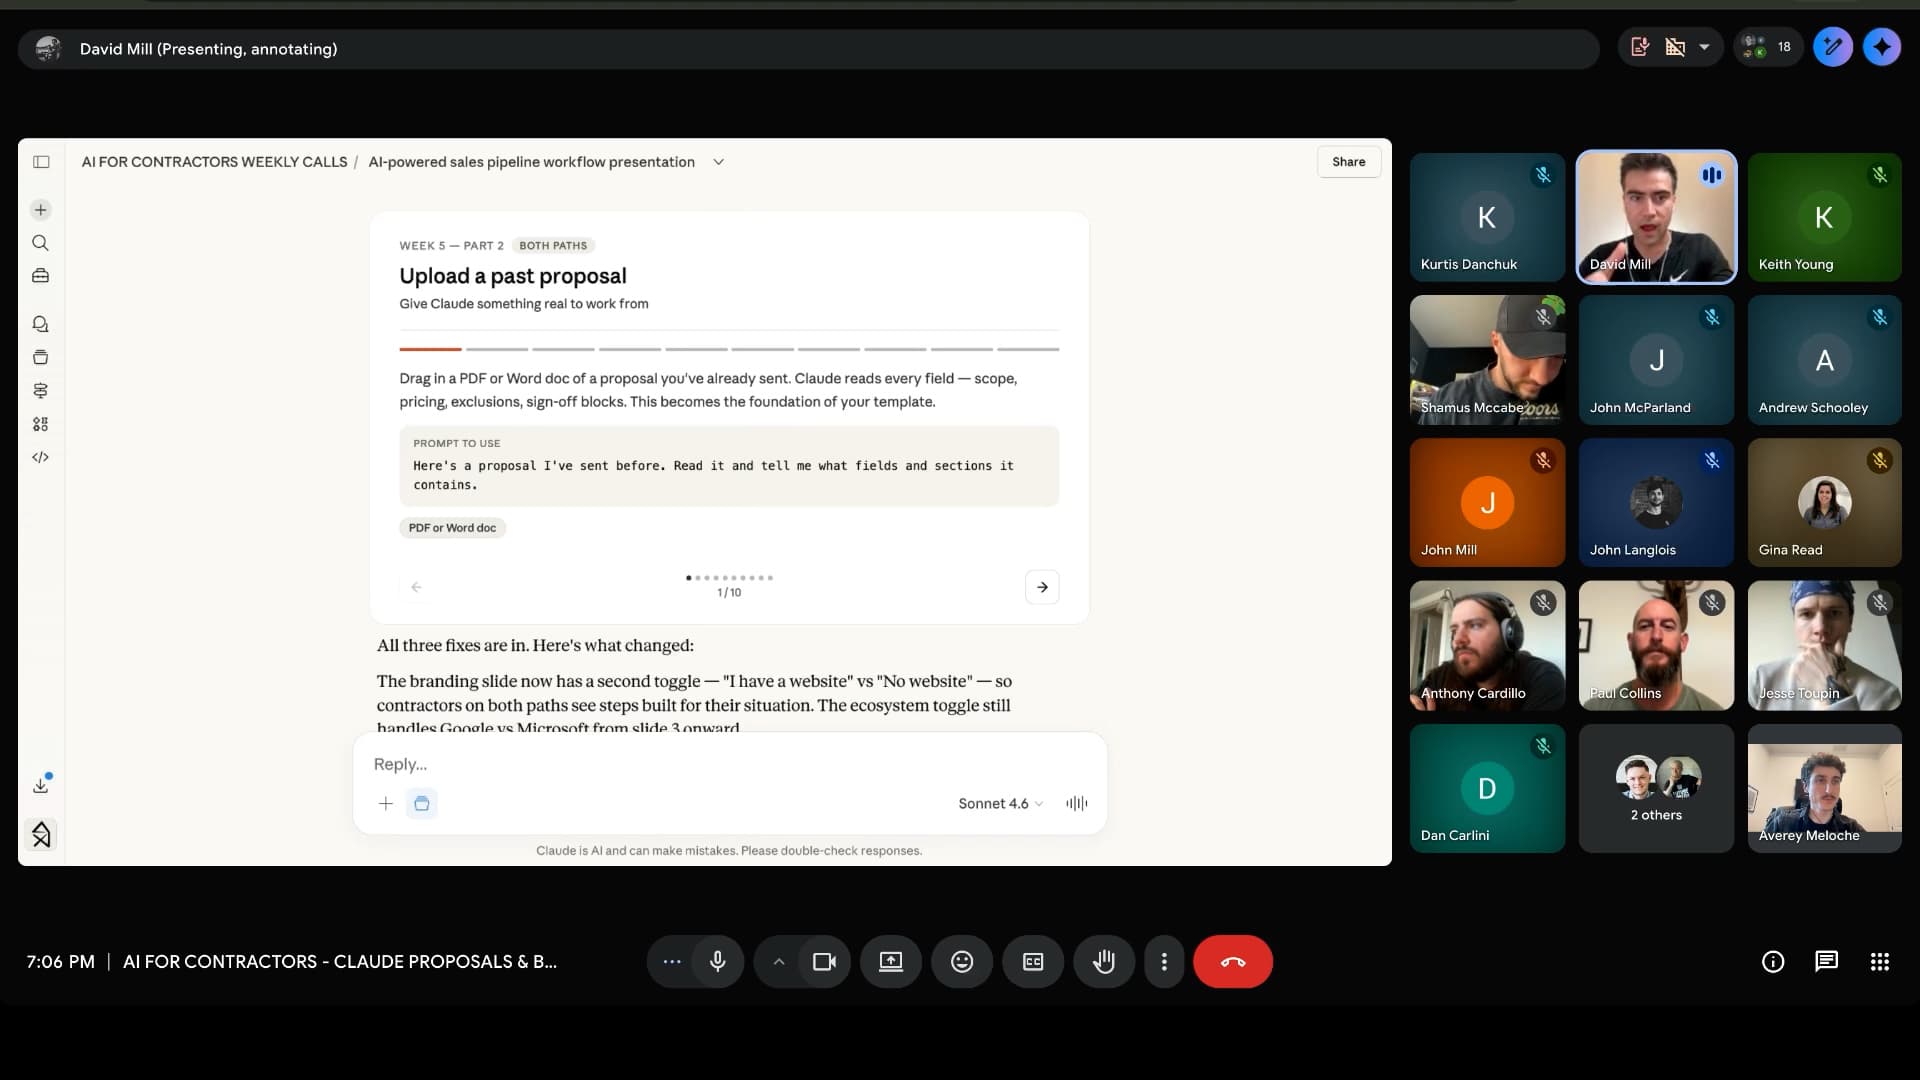Open search in the Claude sidebar
Image resolution: width=1920 pixels, height=1080 pixels.
click(40, 243)
